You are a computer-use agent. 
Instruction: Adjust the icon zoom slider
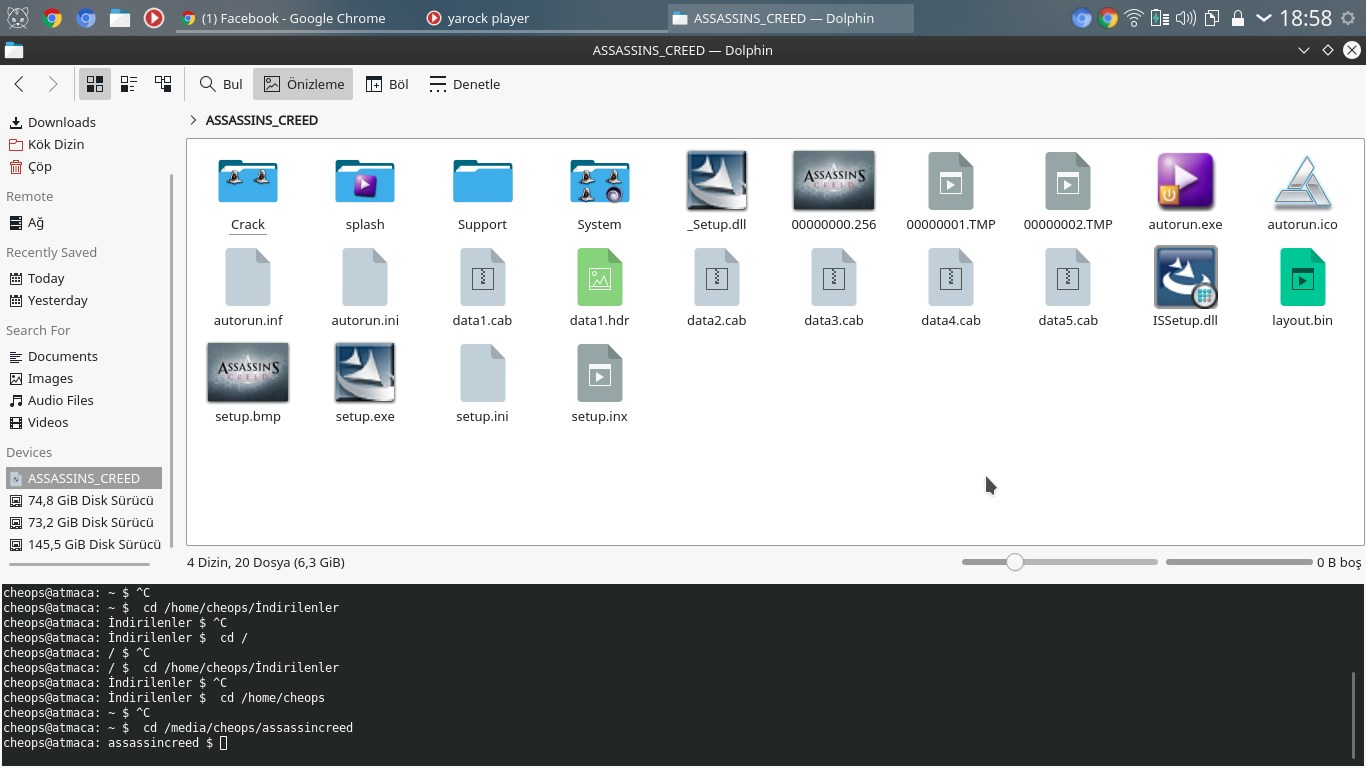pos(1015,562)
